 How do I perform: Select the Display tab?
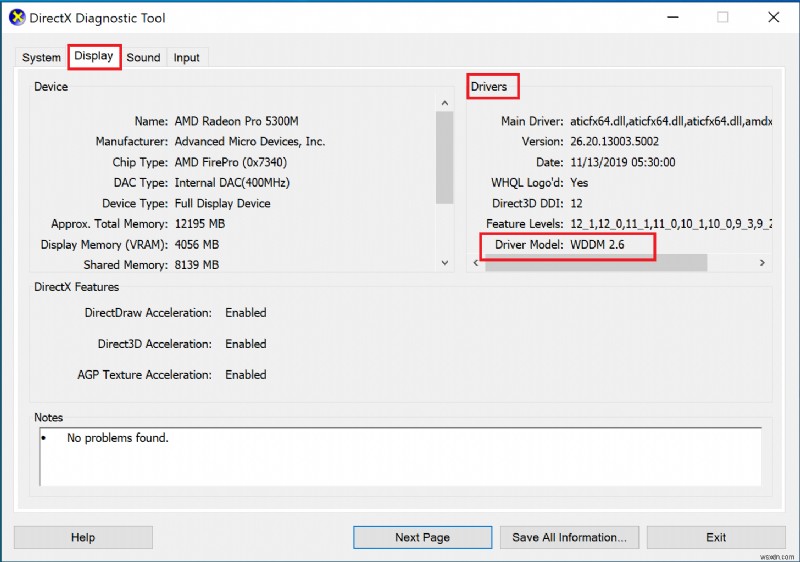(x=94, y=56)
